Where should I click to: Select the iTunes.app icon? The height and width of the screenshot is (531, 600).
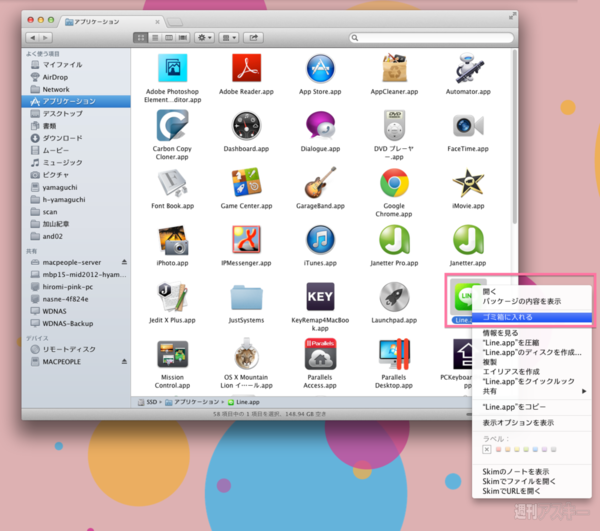[320, 240]
